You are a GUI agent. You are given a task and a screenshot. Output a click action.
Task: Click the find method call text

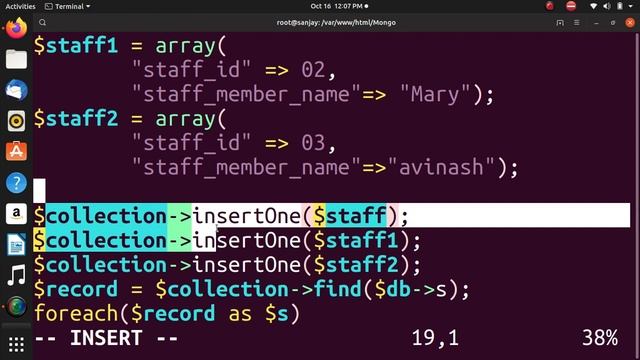(338, 289)
